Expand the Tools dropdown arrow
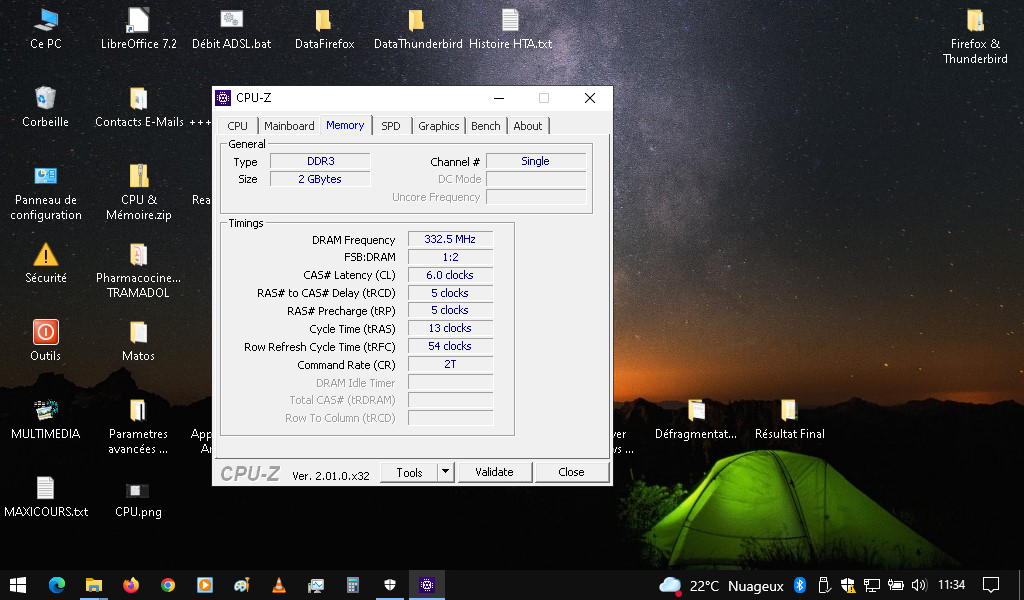 point(445,472)
